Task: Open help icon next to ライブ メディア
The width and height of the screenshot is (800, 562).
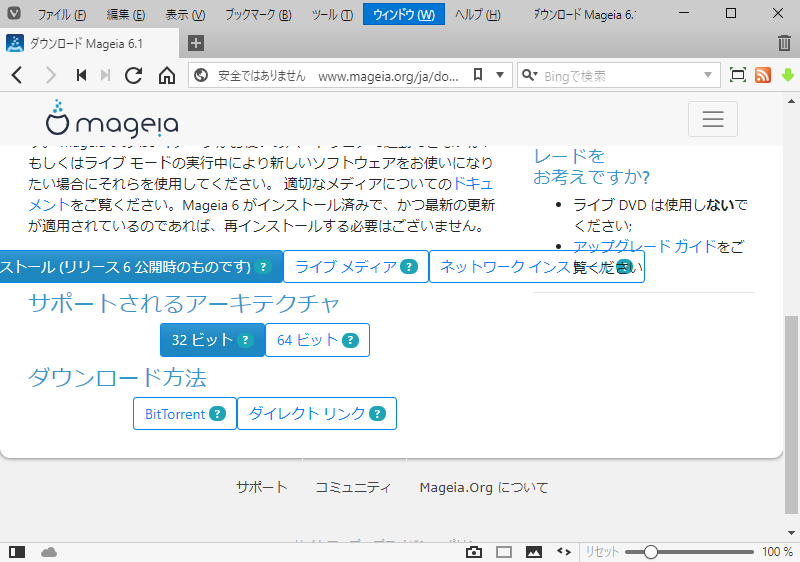Action: [x=409, y=267]
